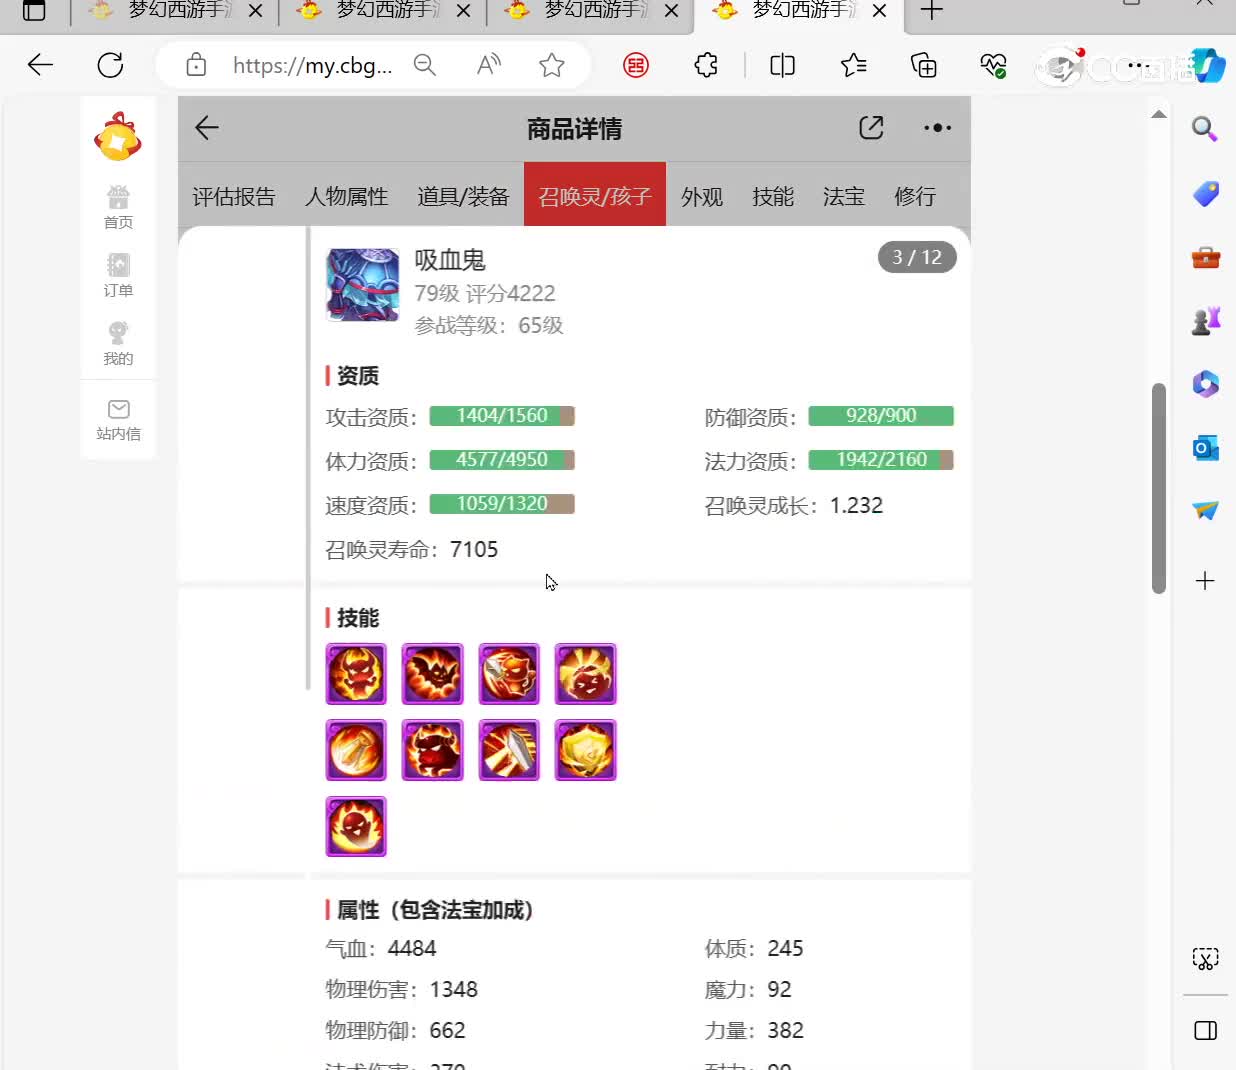Screen dimensions: 1236x1070
Task: Click the red circular extension icon
Action: coord(636,65)
